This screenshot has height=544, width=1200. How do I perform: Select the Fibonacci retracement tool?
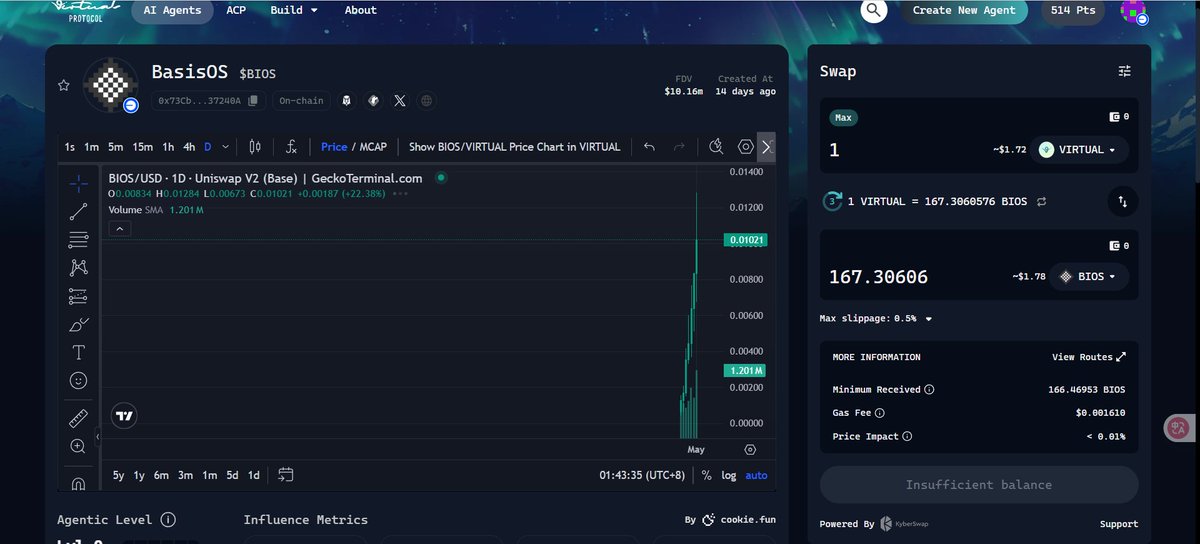(78, 239)
